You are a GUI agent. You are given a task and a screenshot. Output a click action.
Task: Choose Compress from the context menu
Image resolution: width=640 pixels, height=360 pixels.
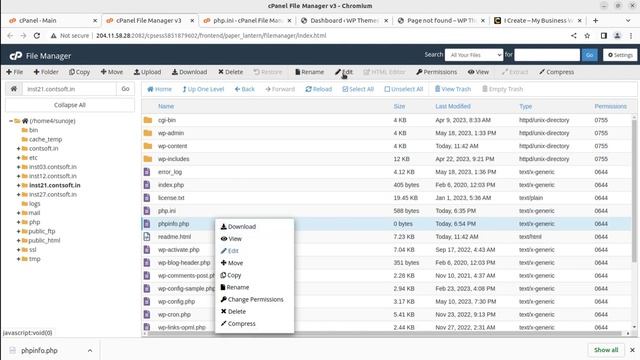pos(238,324)
